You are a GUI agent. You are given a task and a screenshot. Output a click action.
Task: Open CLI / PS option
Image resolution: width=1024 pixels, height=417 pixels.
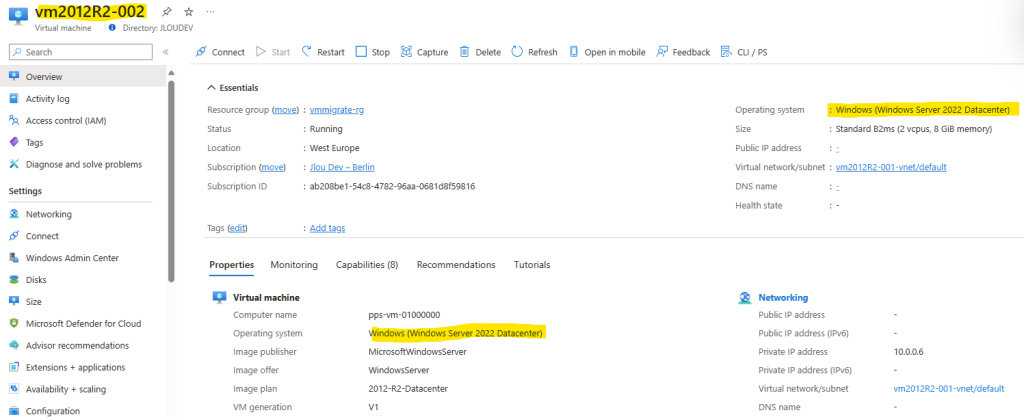744,52
